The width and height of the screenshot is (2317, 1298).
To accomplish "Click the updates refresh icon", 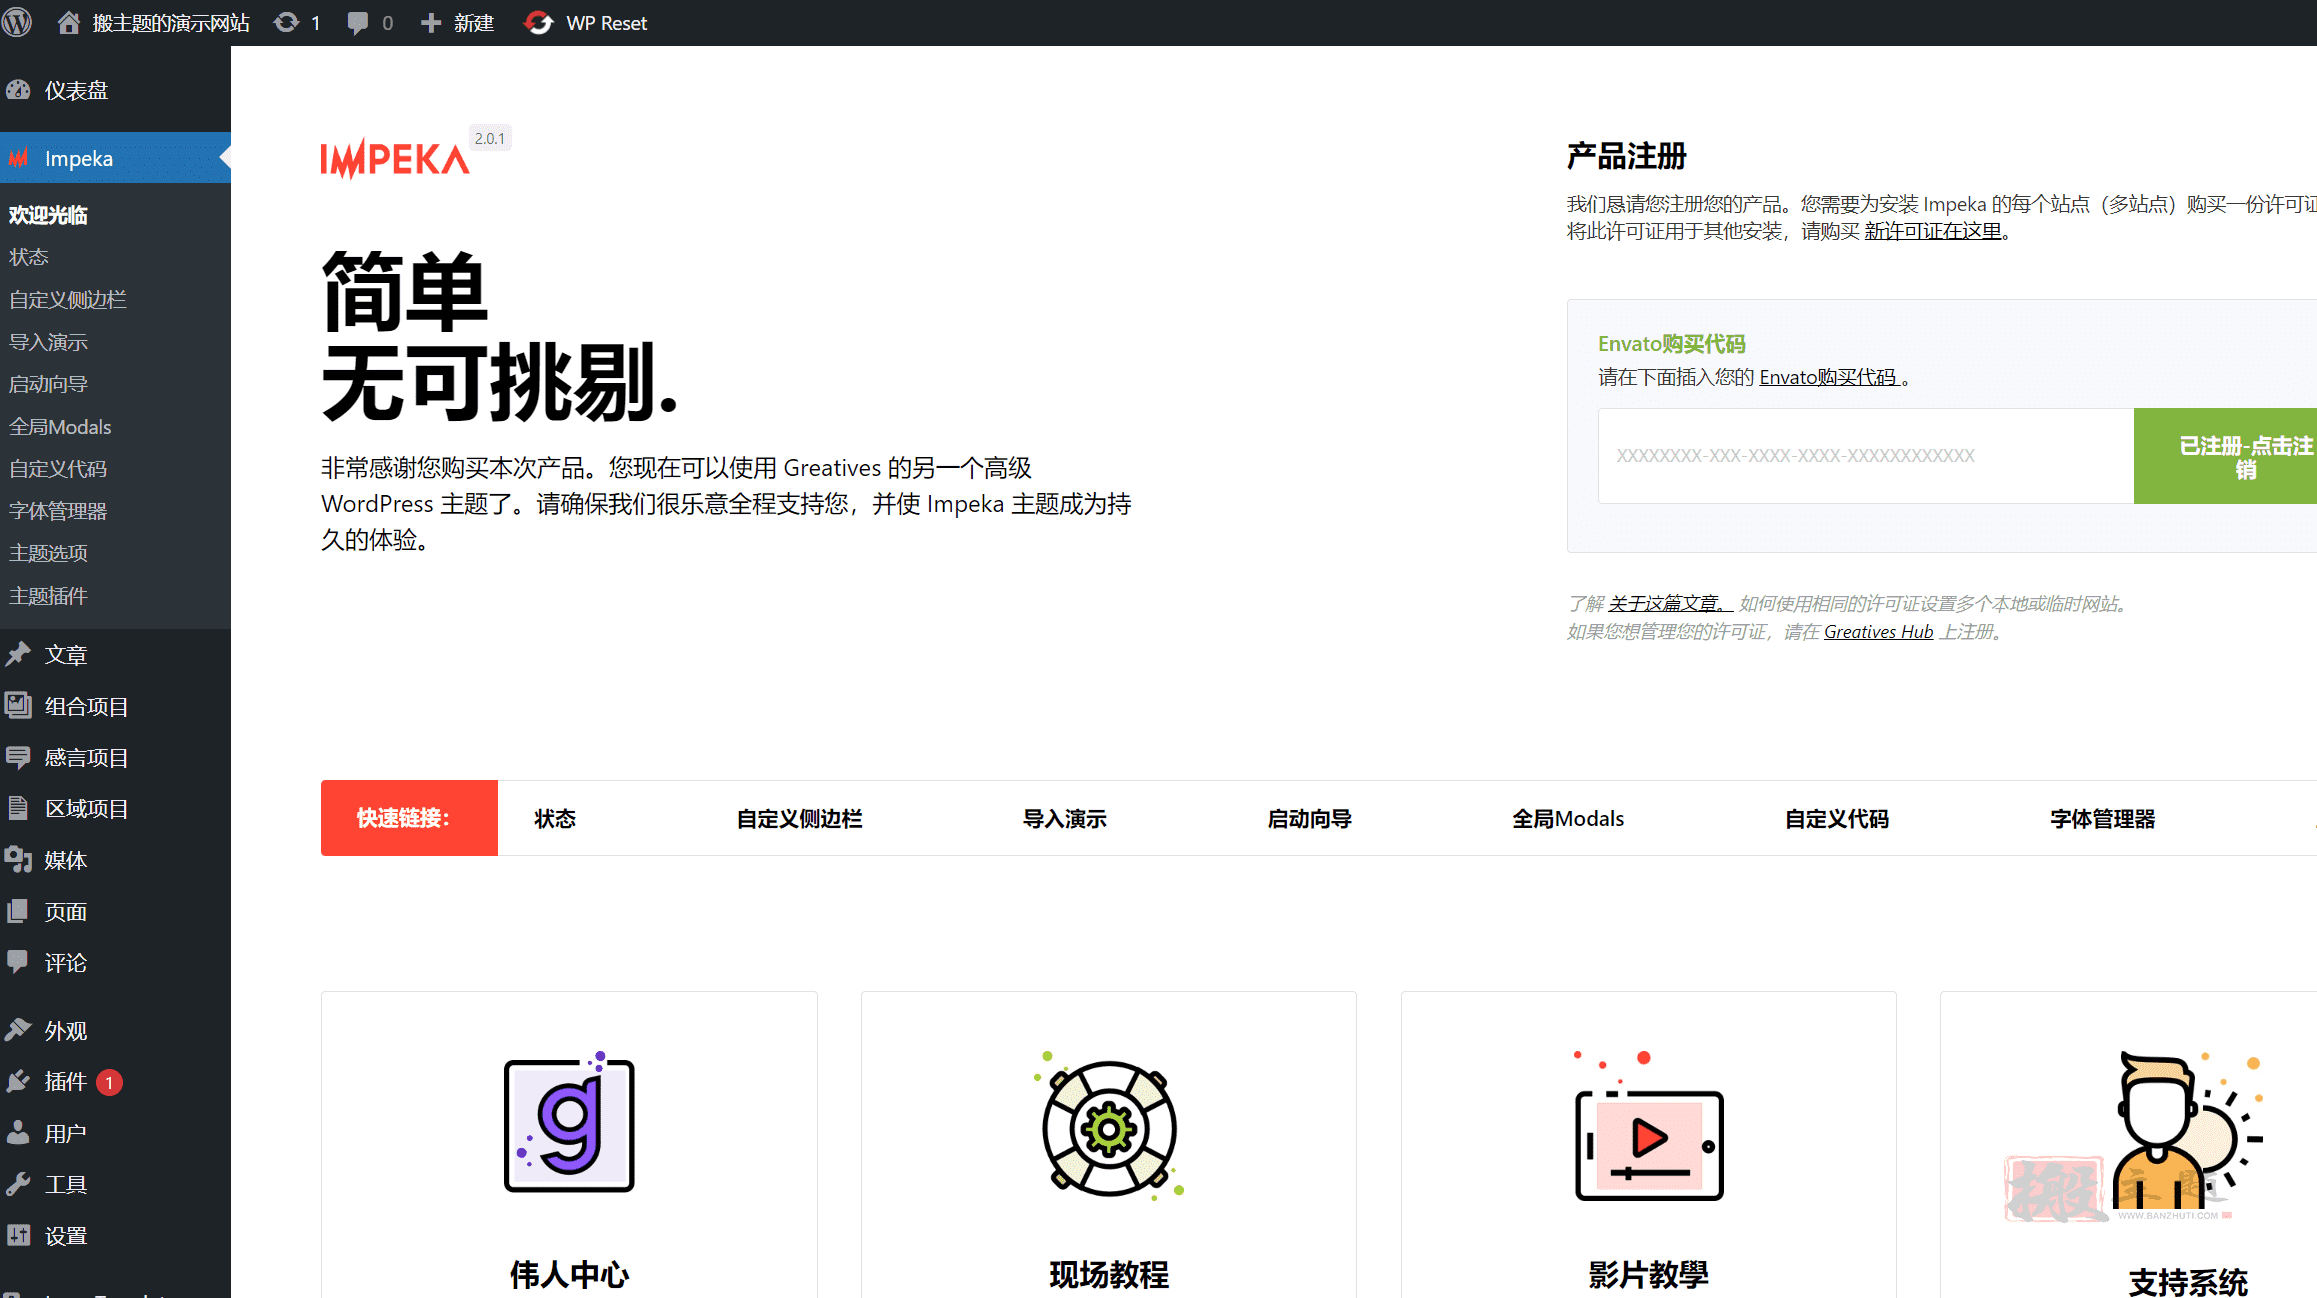I will (x=287, y=22).
